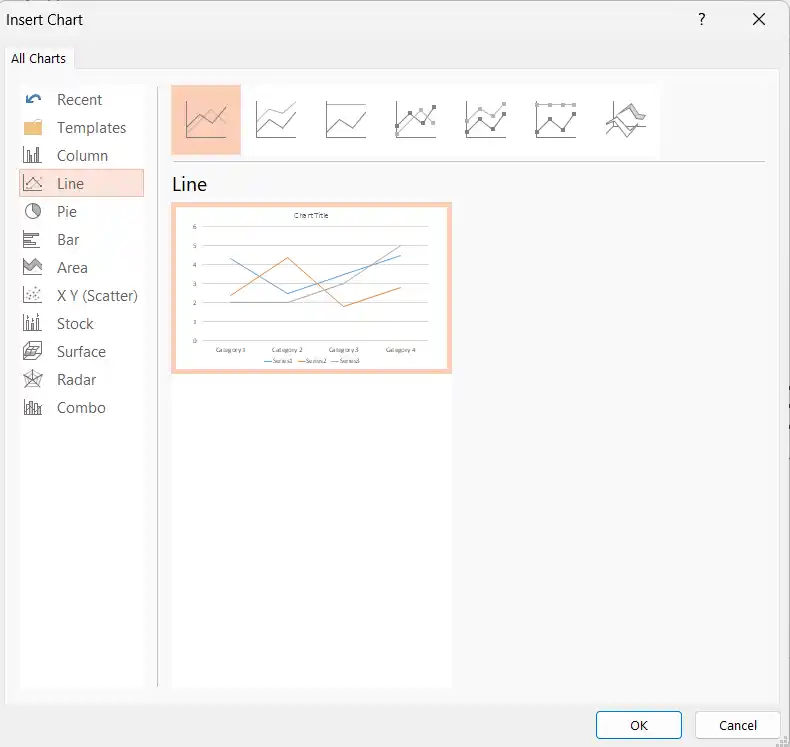Open the Recent category label

coord(80,100)
